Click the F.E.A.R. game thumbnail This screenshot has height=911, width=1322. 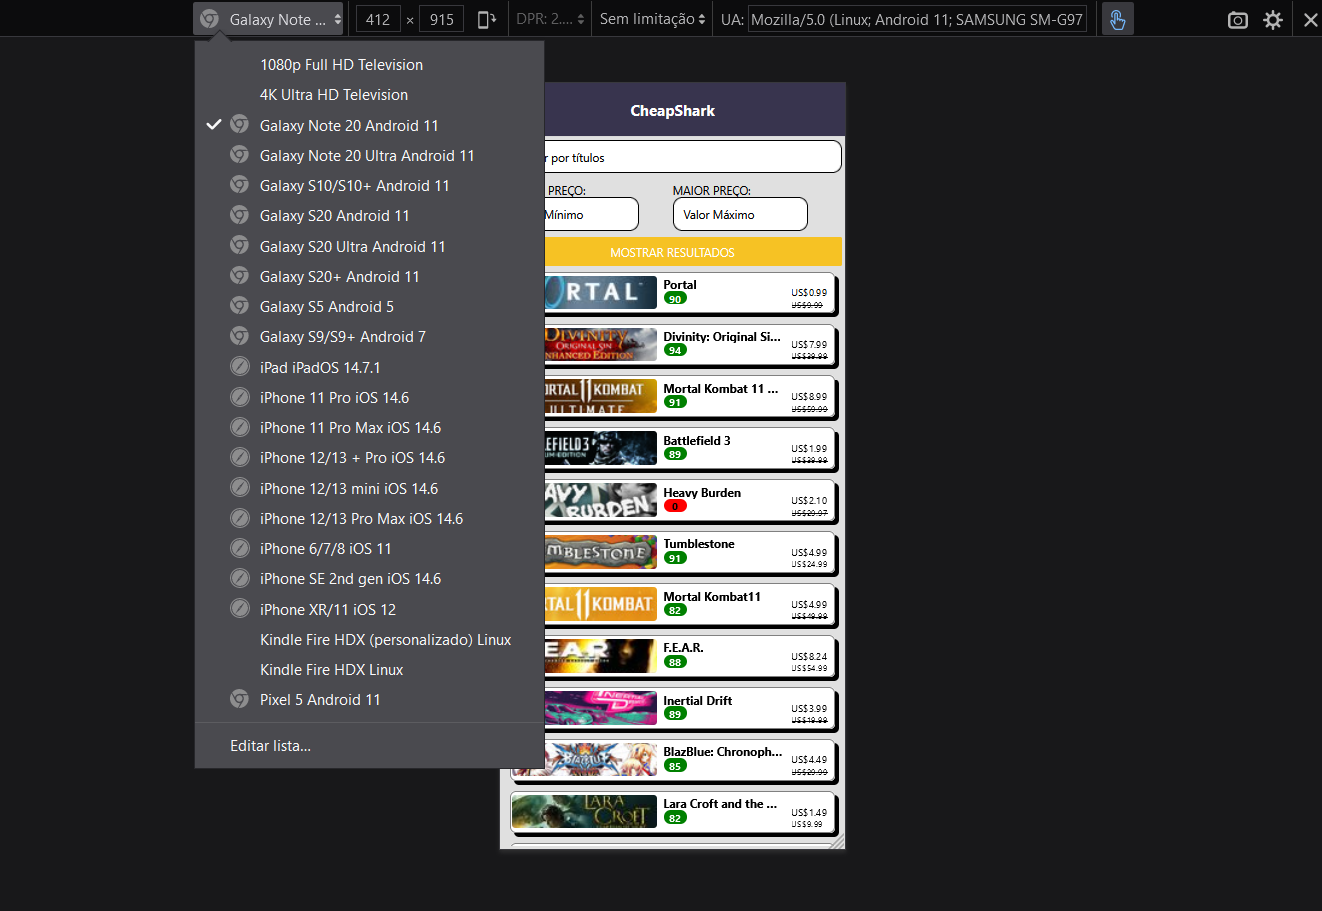pyautogui.click(x=600, y=657)
